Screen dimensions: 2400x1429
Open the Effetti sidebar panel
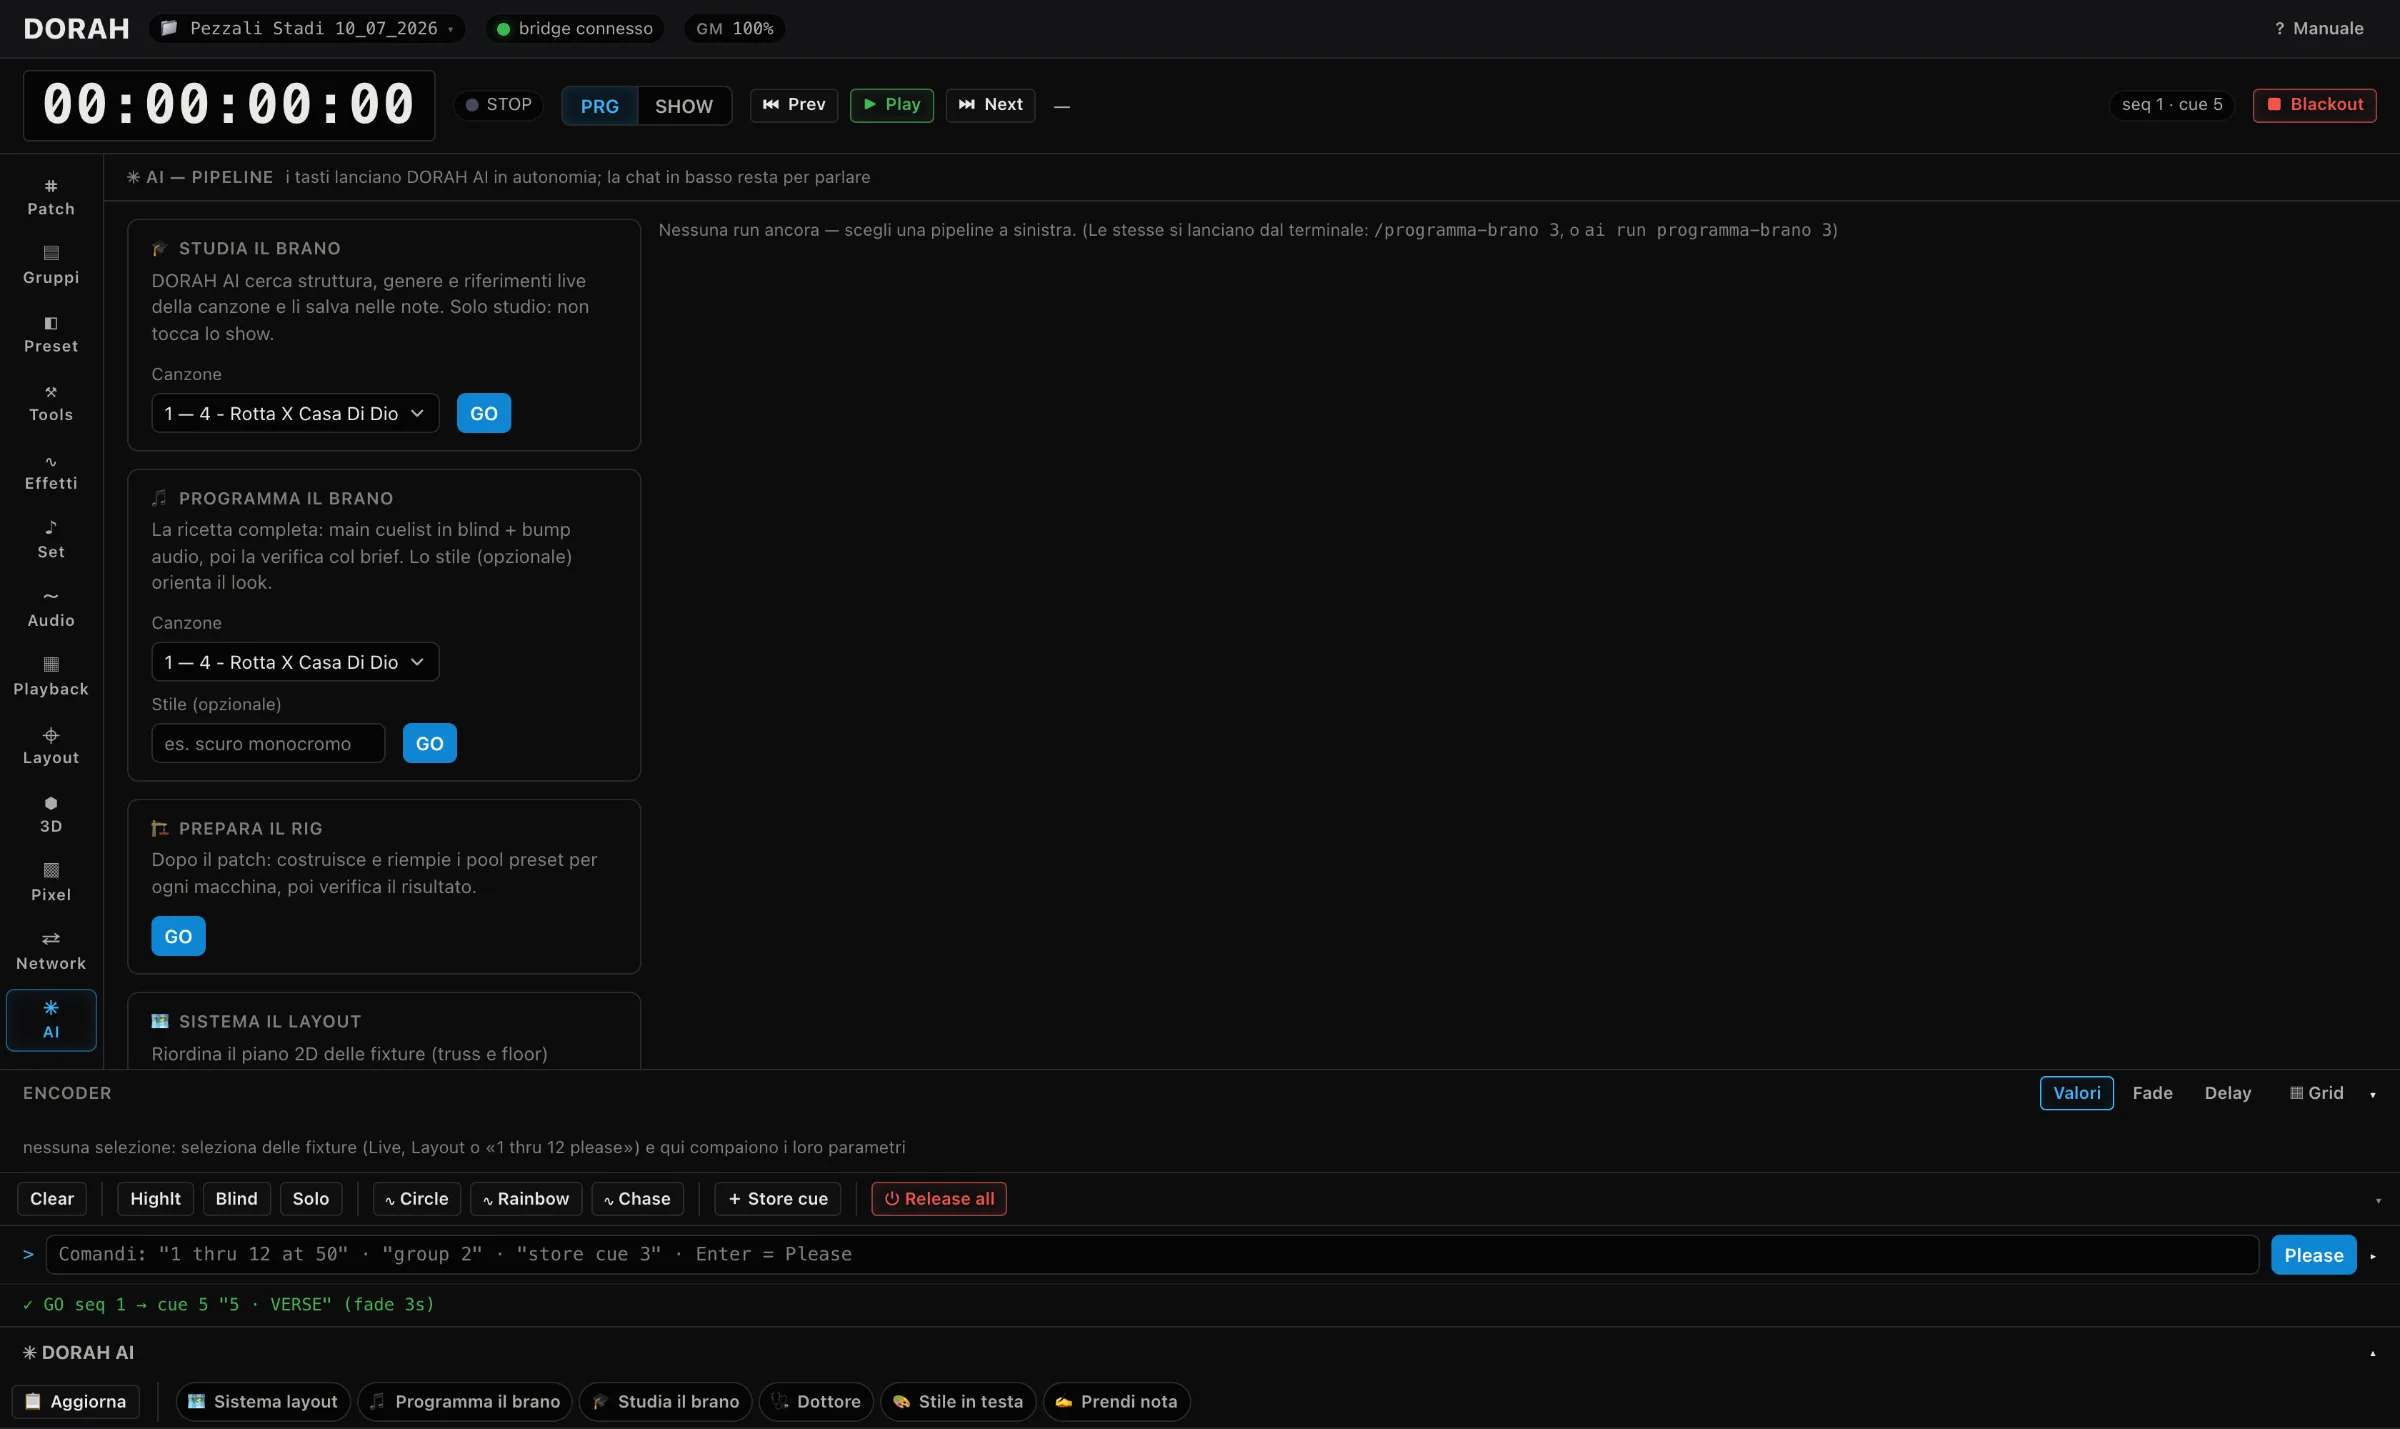(x=51, y=472)
